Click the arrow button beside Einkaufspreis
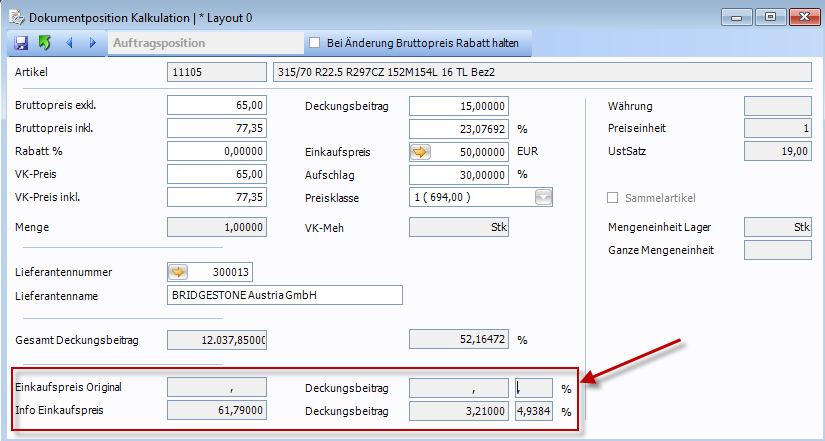 [420, 153]
